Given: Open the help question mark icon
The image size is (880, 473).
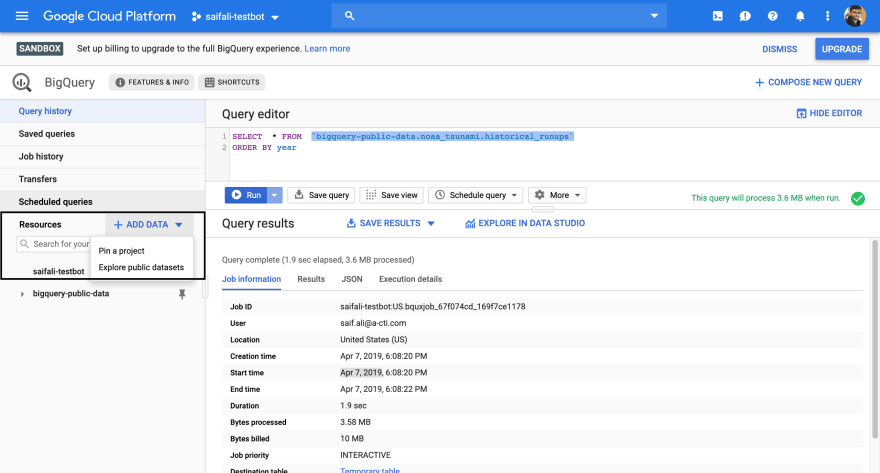Looking at the screenshot, I should click(x=773, y=16).
